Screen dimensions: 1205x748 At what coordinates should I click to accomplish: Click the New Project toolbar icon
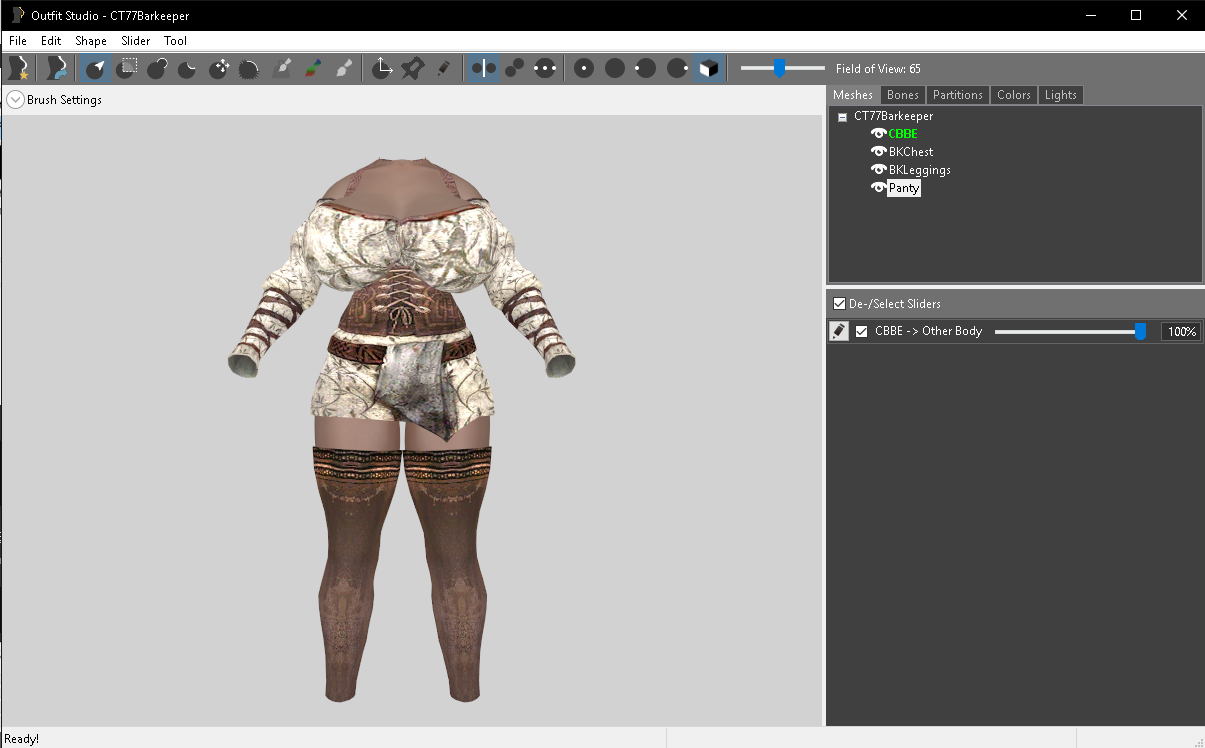pos(18,68)
